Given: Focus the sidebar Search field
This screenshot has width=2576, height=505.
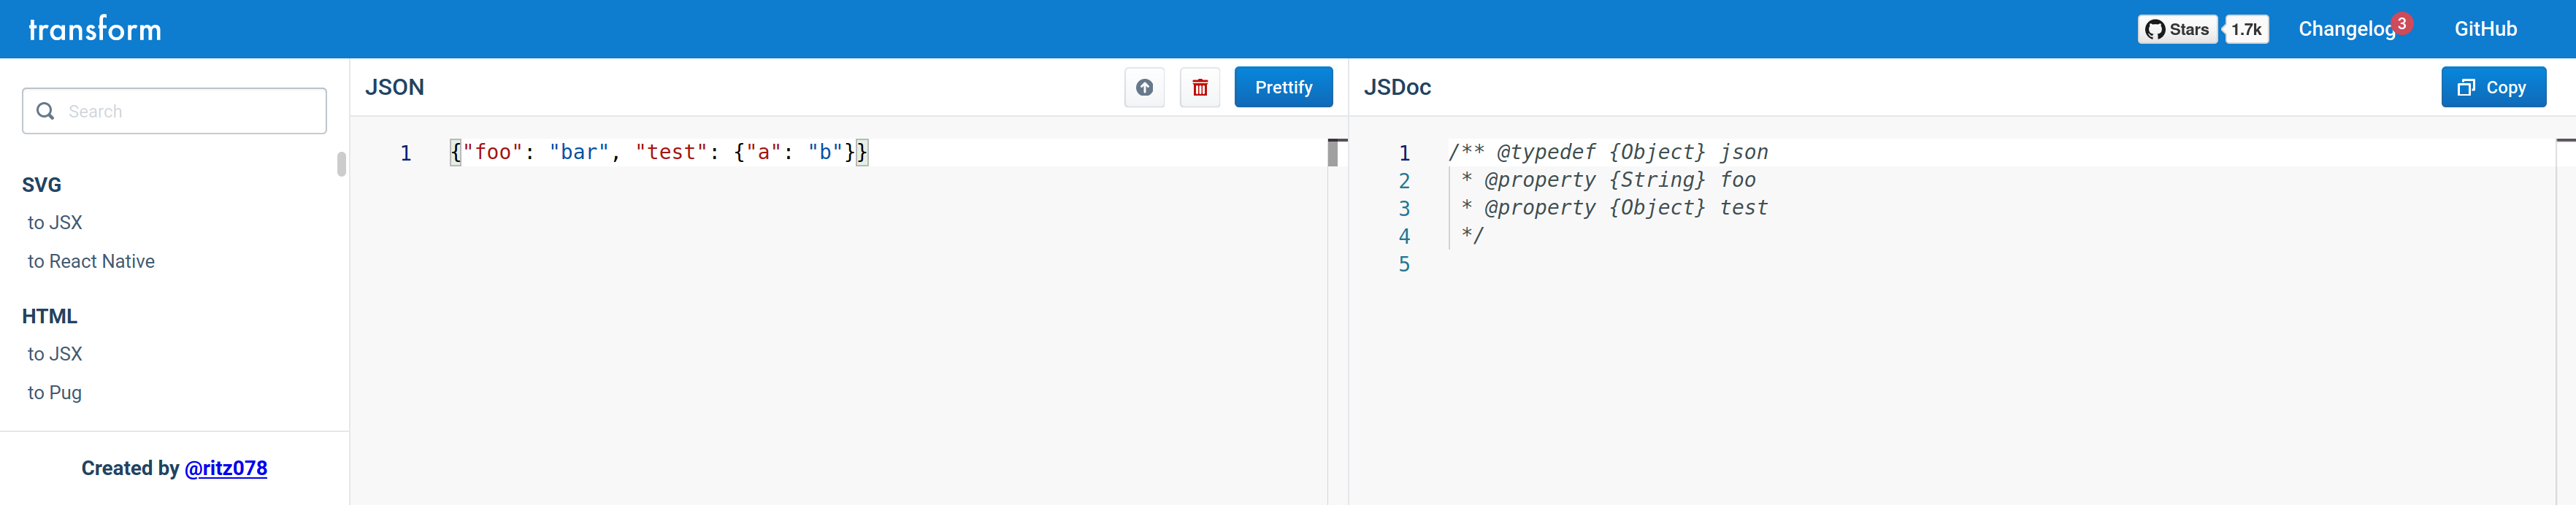Looking at the screenshot, I should tap(174, 111).
